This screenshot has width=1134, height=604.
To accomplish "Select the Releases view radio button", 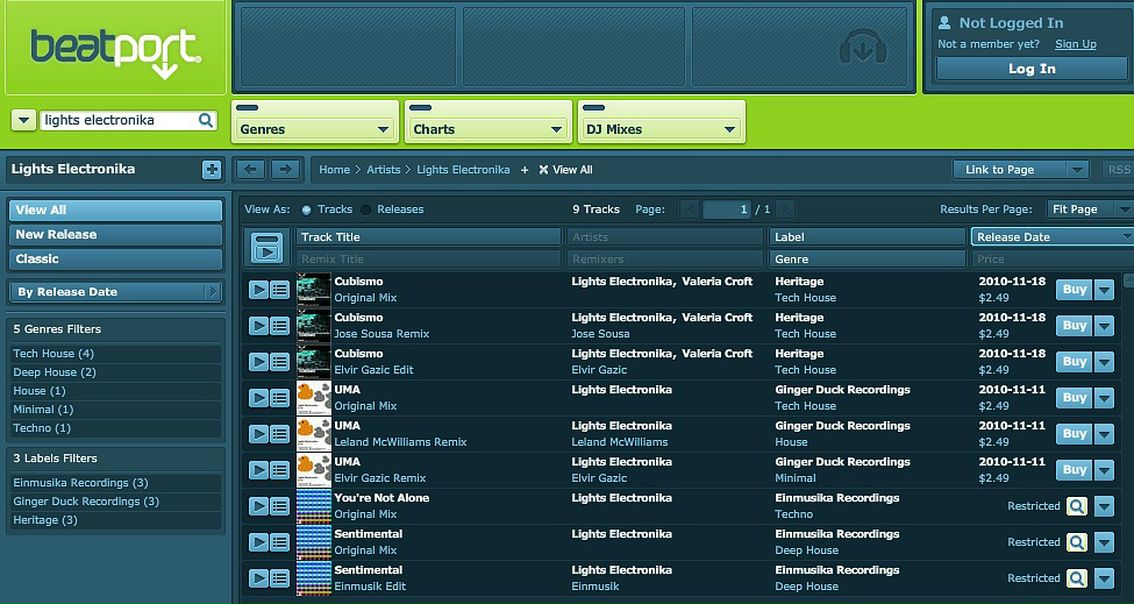I will tap(366, 210).
